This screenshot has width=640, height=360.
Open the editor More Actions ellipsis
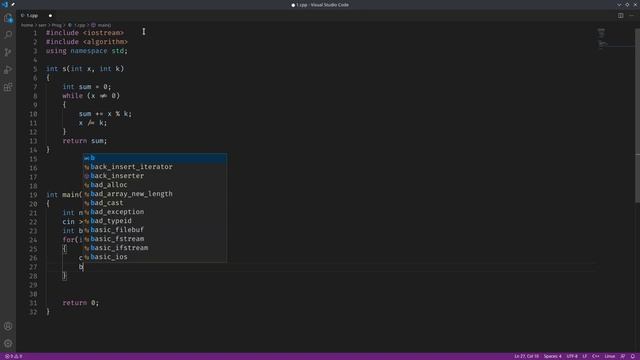click(632, 16)
